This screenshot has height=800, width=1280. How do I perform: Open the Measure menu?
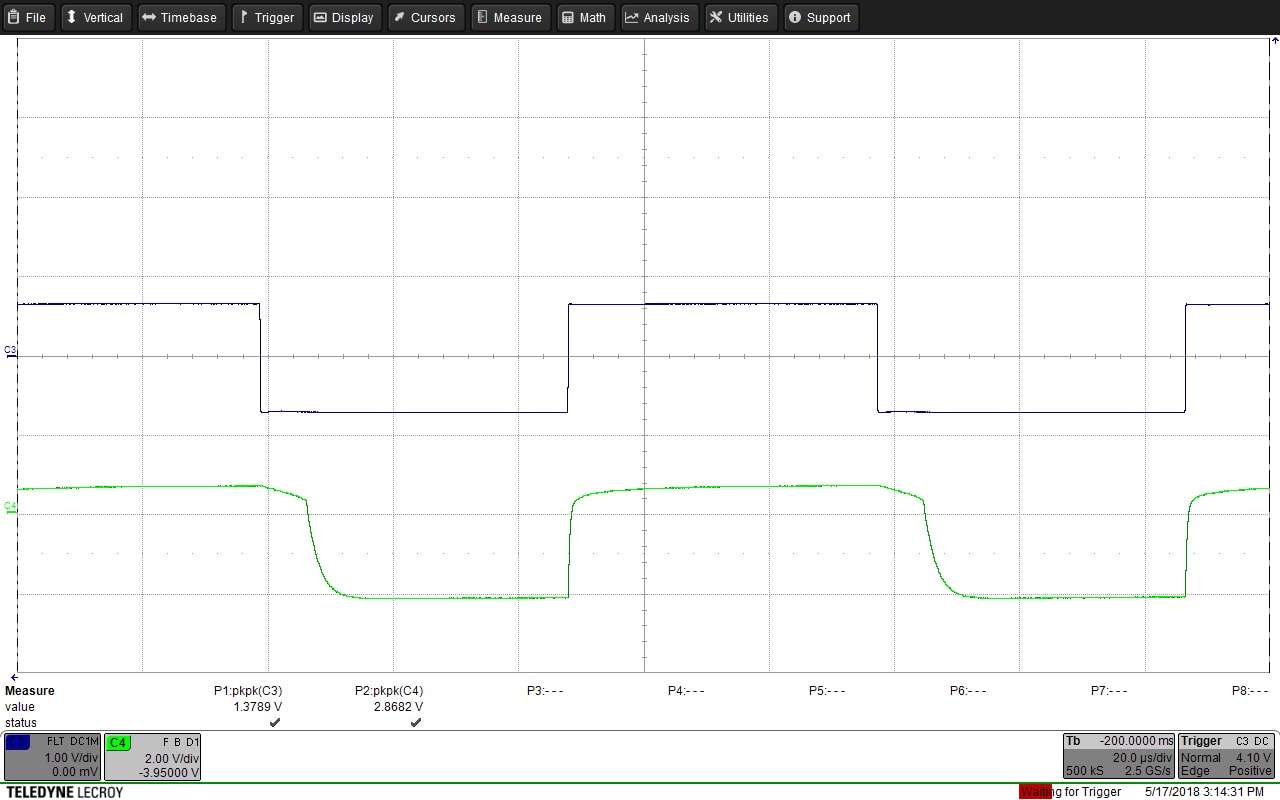[510, 17]
